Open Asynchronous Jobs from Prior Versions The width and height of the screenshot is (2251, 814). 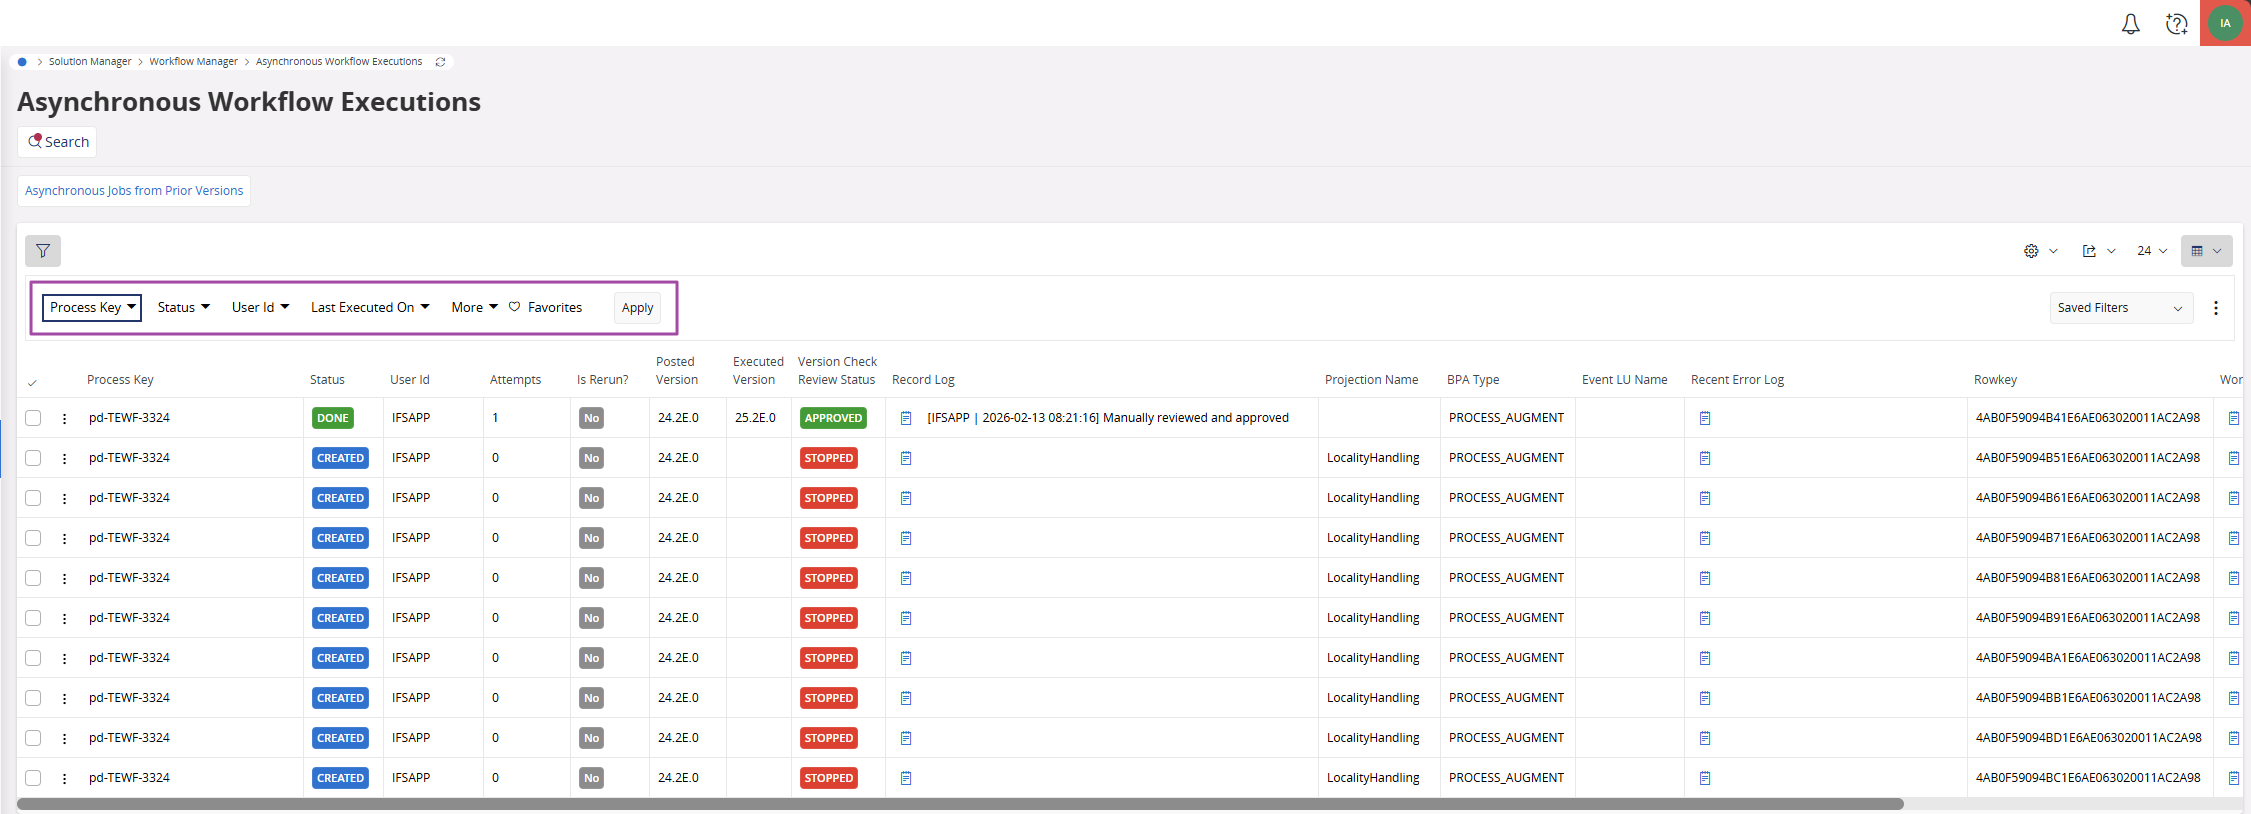pyautogui.click(x=134, y=191)
